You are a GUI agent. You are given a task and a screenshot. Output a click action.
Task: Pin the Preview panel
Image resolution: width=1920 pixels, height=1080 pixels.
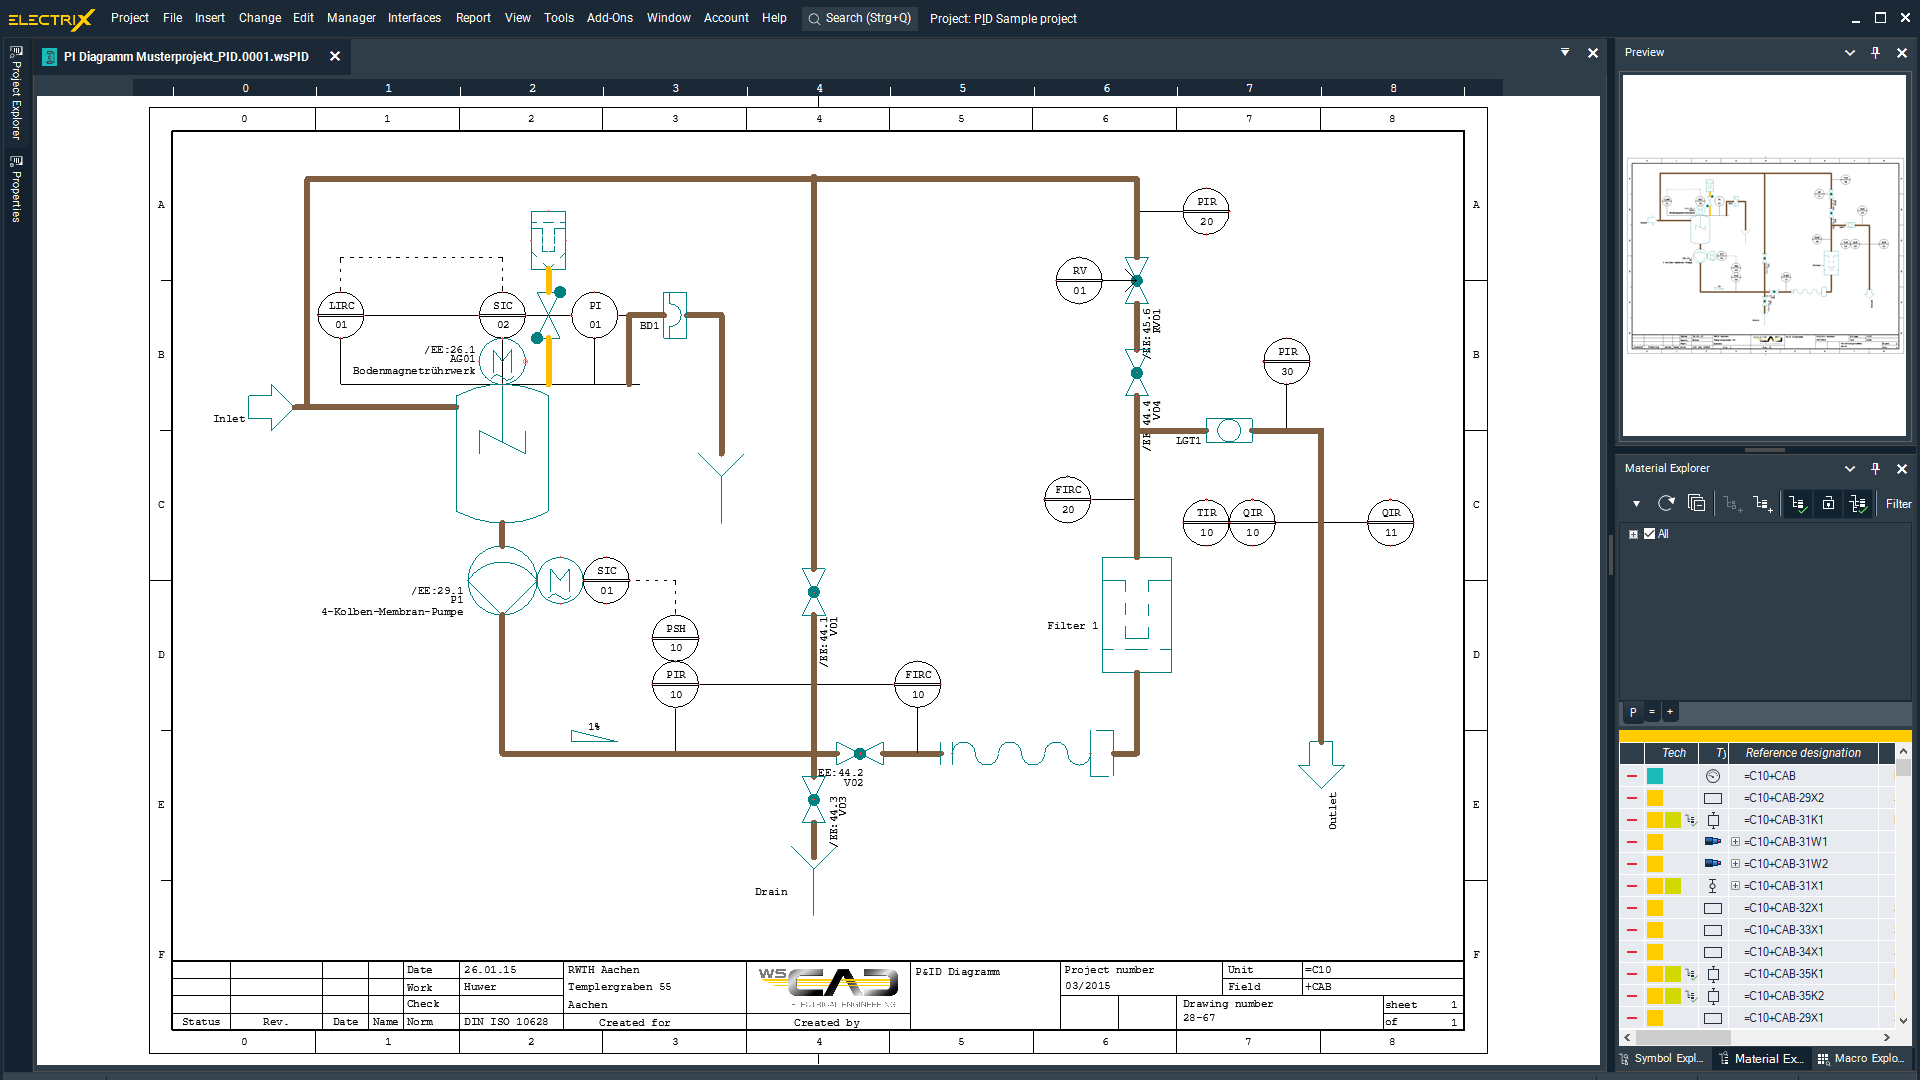click(x=1875, y=53)
